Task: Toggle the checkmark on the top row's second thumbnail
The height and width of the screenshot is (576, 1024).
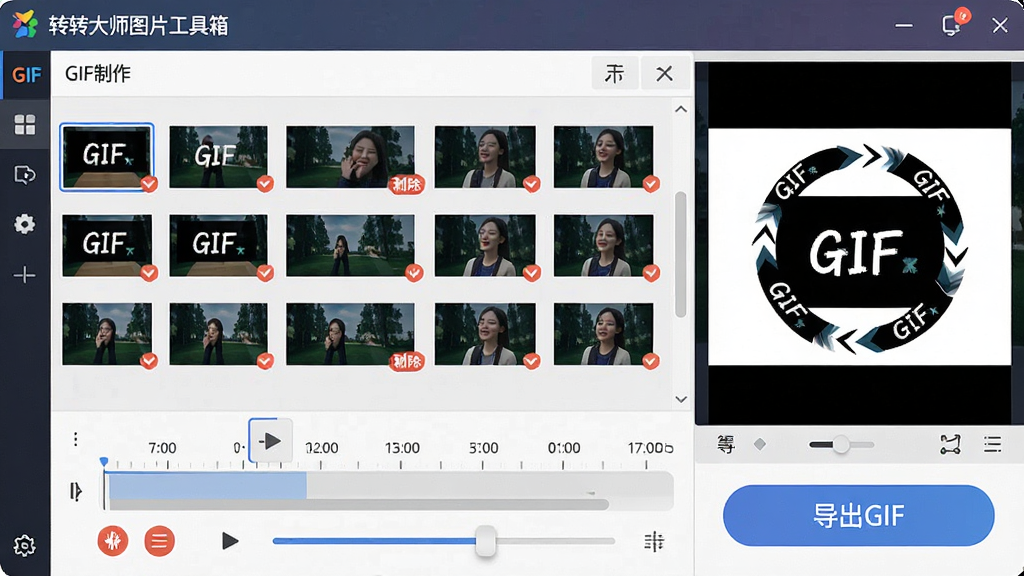Action: coord(265,184)
